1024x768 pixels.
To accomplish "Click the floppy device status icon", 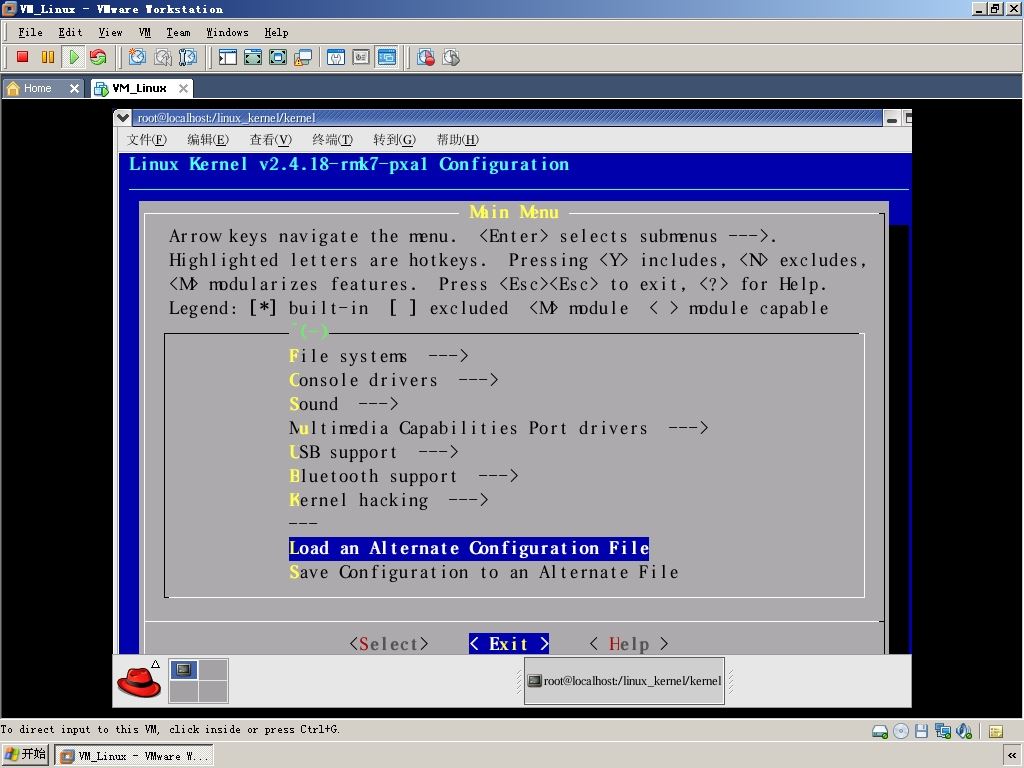I will (921, 731).
